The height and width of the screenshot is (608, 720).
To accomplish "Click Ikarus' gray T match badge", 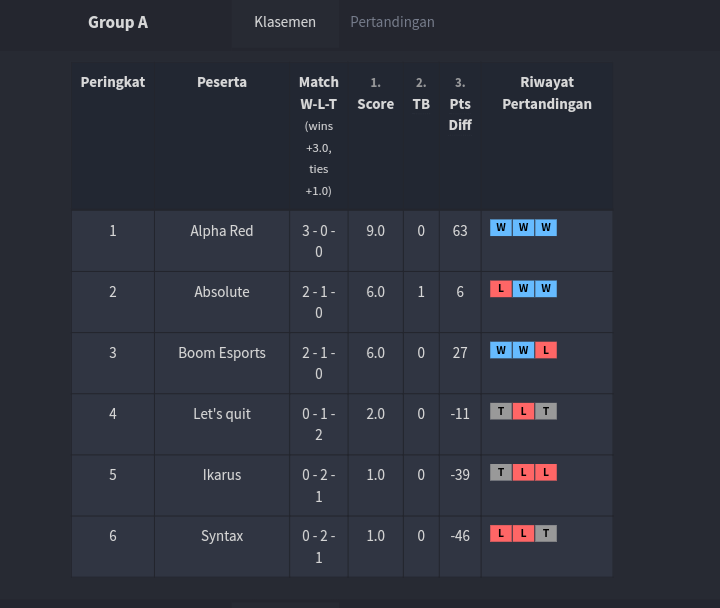I will coord(500,472).
